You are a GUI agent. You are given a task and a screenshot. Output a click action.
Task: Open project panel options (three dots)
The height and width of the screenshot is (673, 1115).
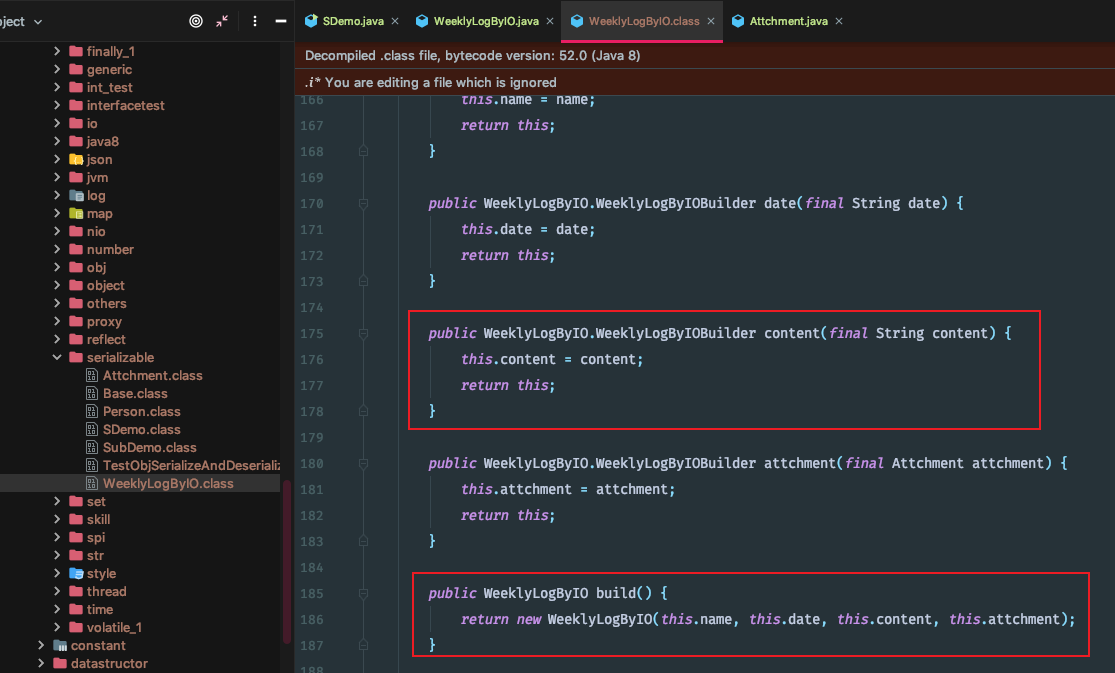254,21
